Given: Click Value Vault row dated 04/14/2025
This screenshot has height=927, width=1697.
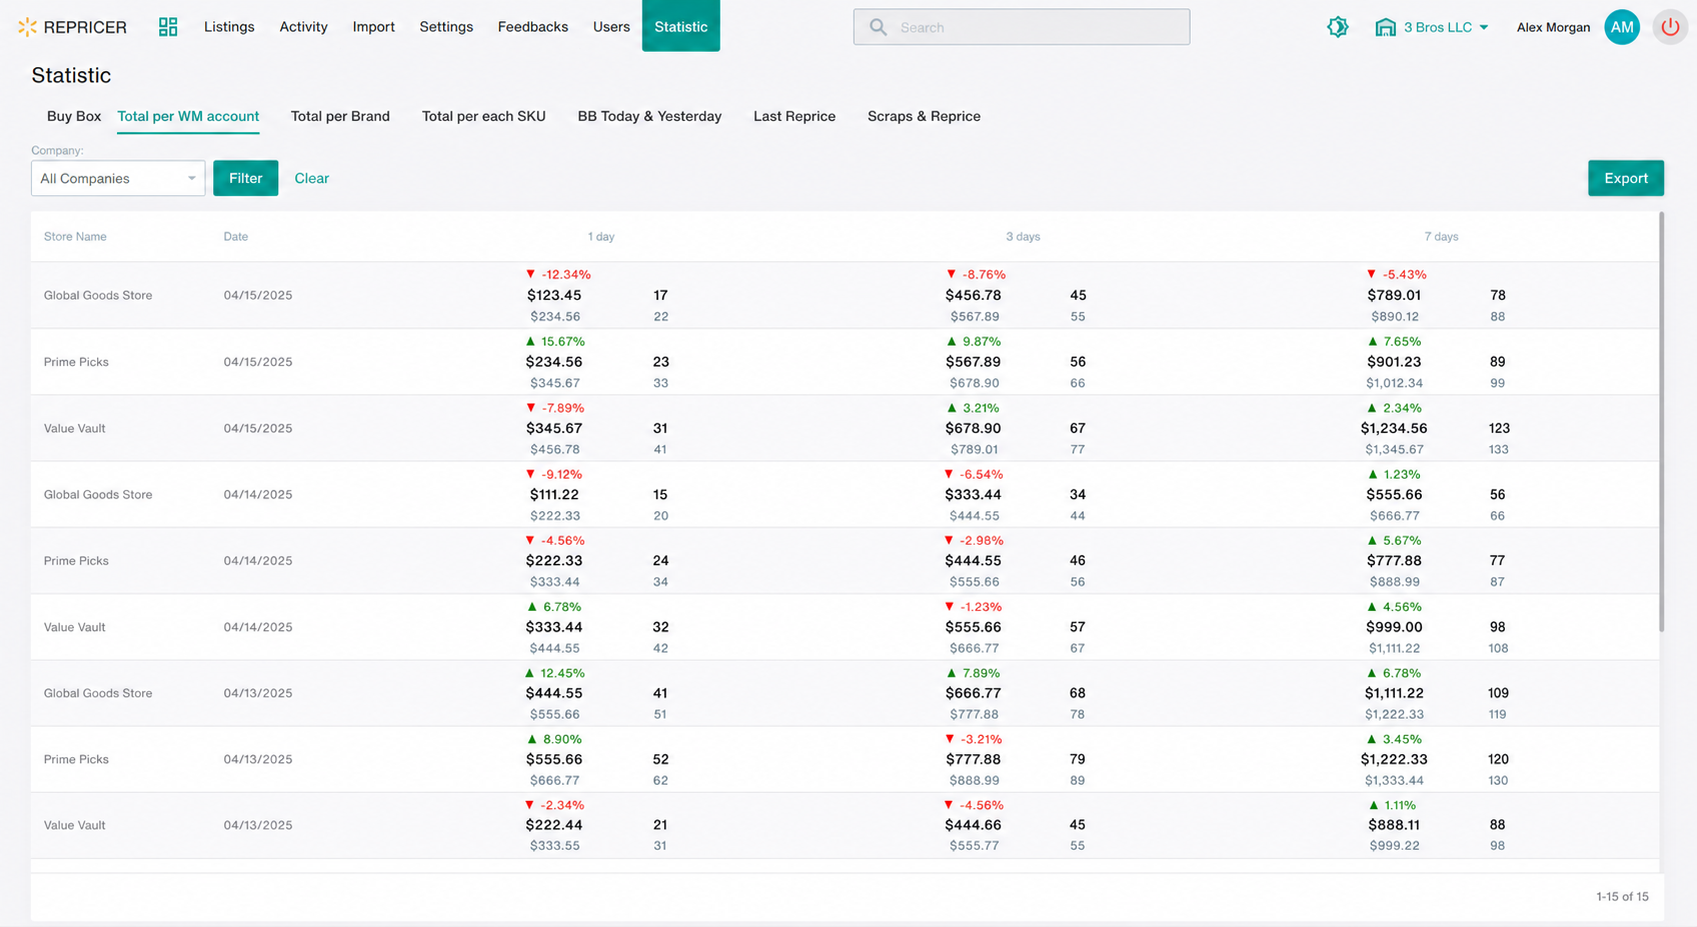Looking at the screenshot, I should (845, 627).
